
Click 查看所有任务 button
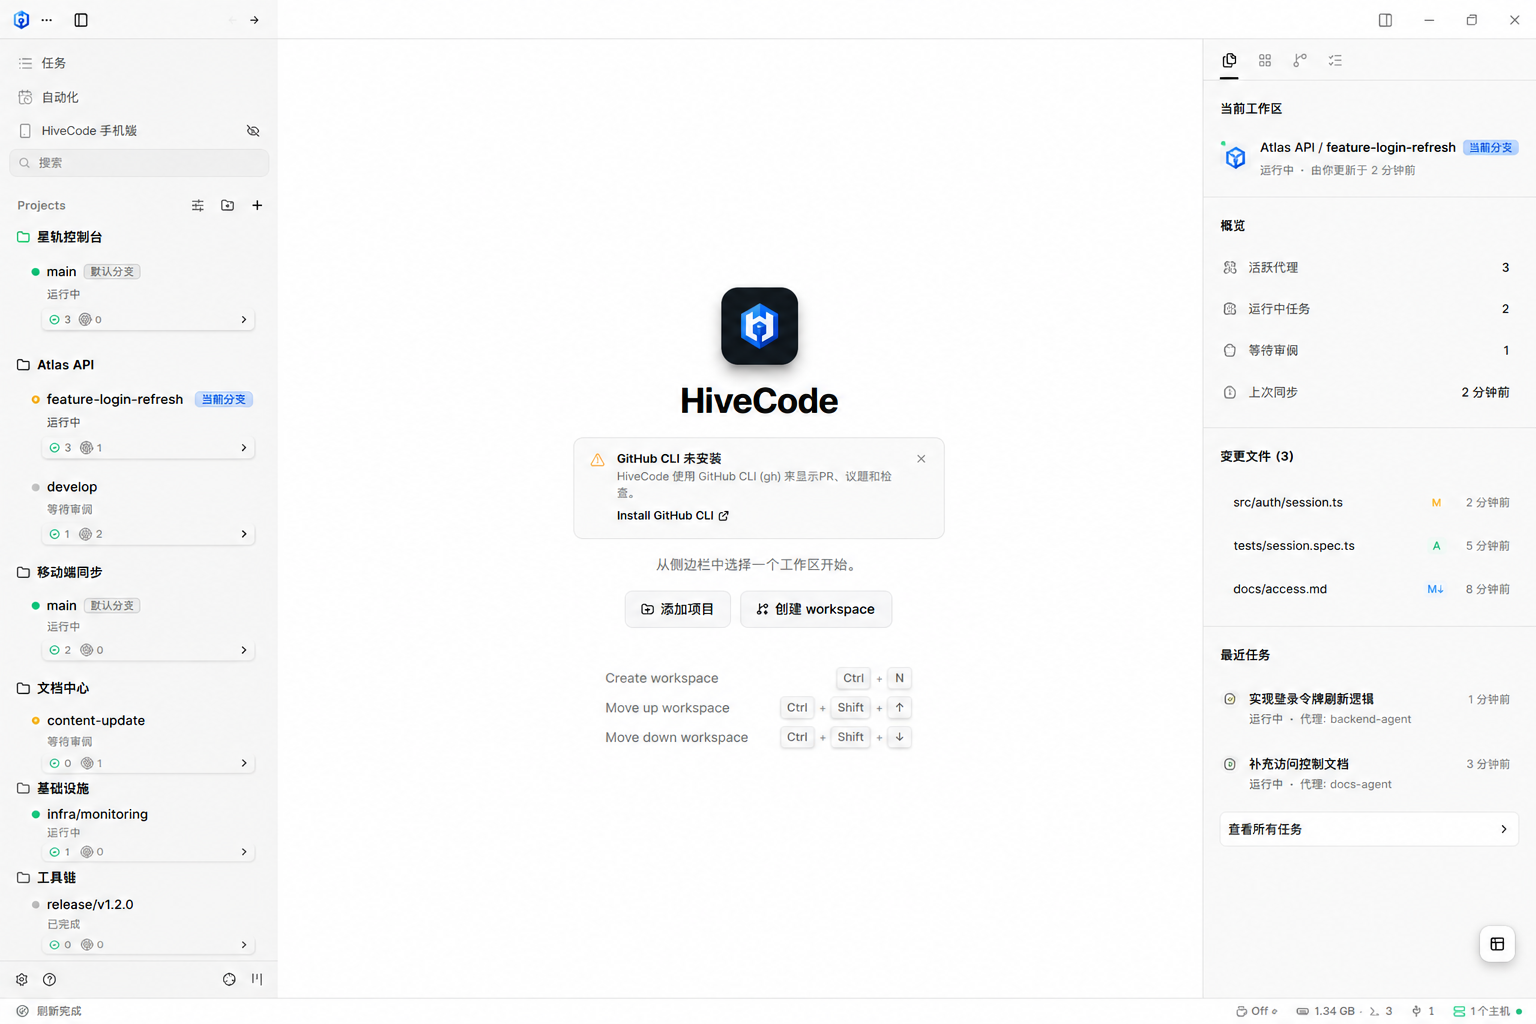1368,829
